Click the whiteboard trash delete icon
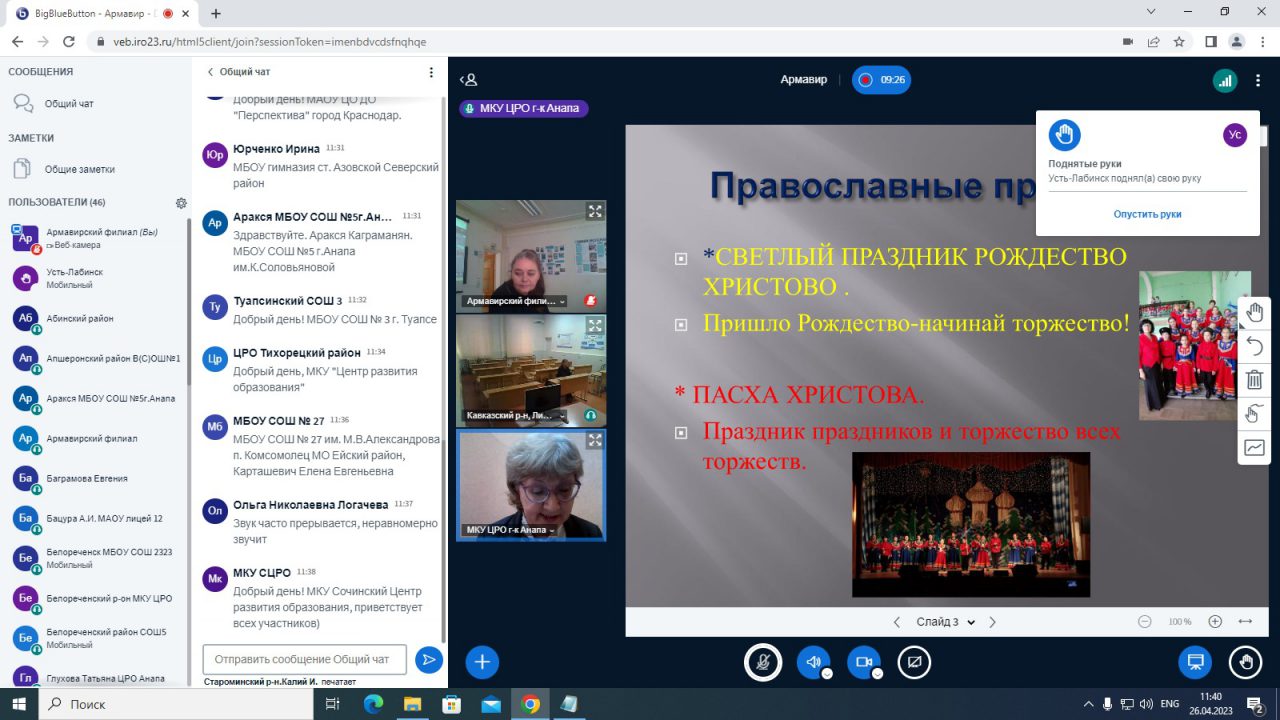 pyautogui.click(x=1254, y=380)
